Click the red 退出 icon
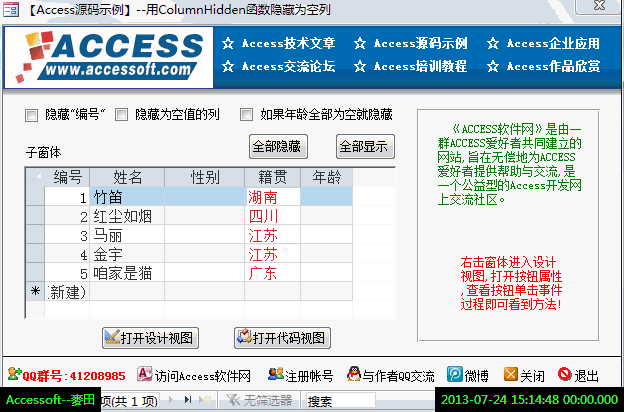The image size is (624, 412). click(x=564, y=374)
